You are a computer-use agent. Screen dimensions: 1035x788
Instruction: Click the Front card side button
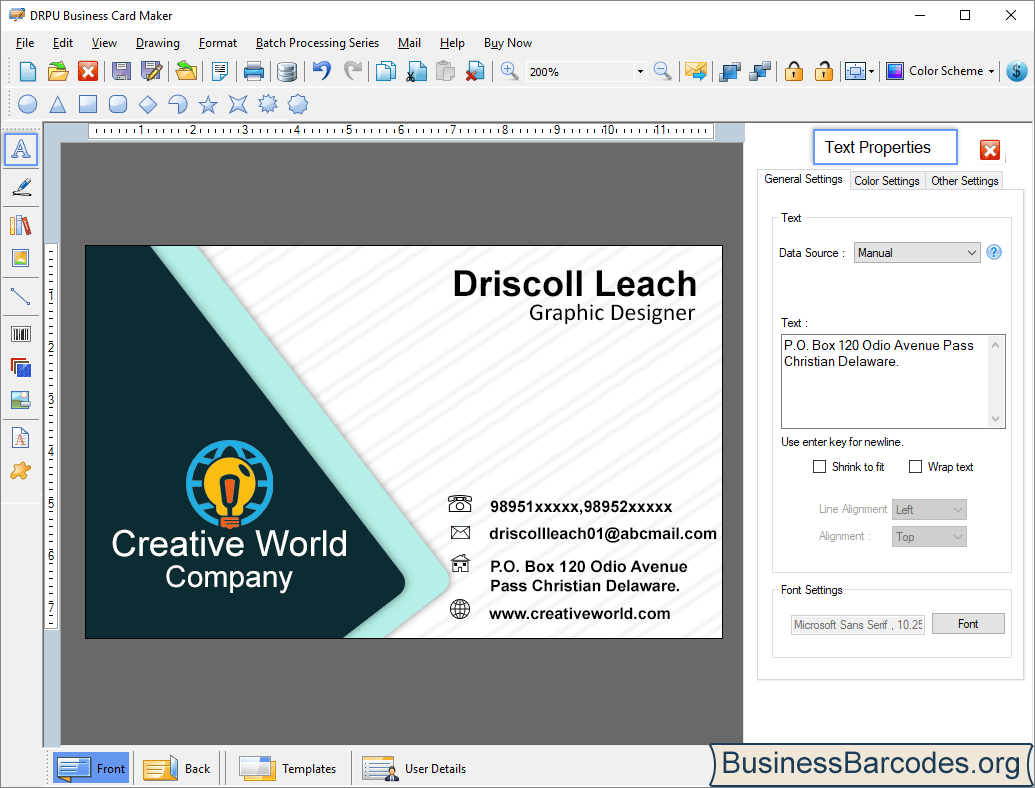pos(91,768)
